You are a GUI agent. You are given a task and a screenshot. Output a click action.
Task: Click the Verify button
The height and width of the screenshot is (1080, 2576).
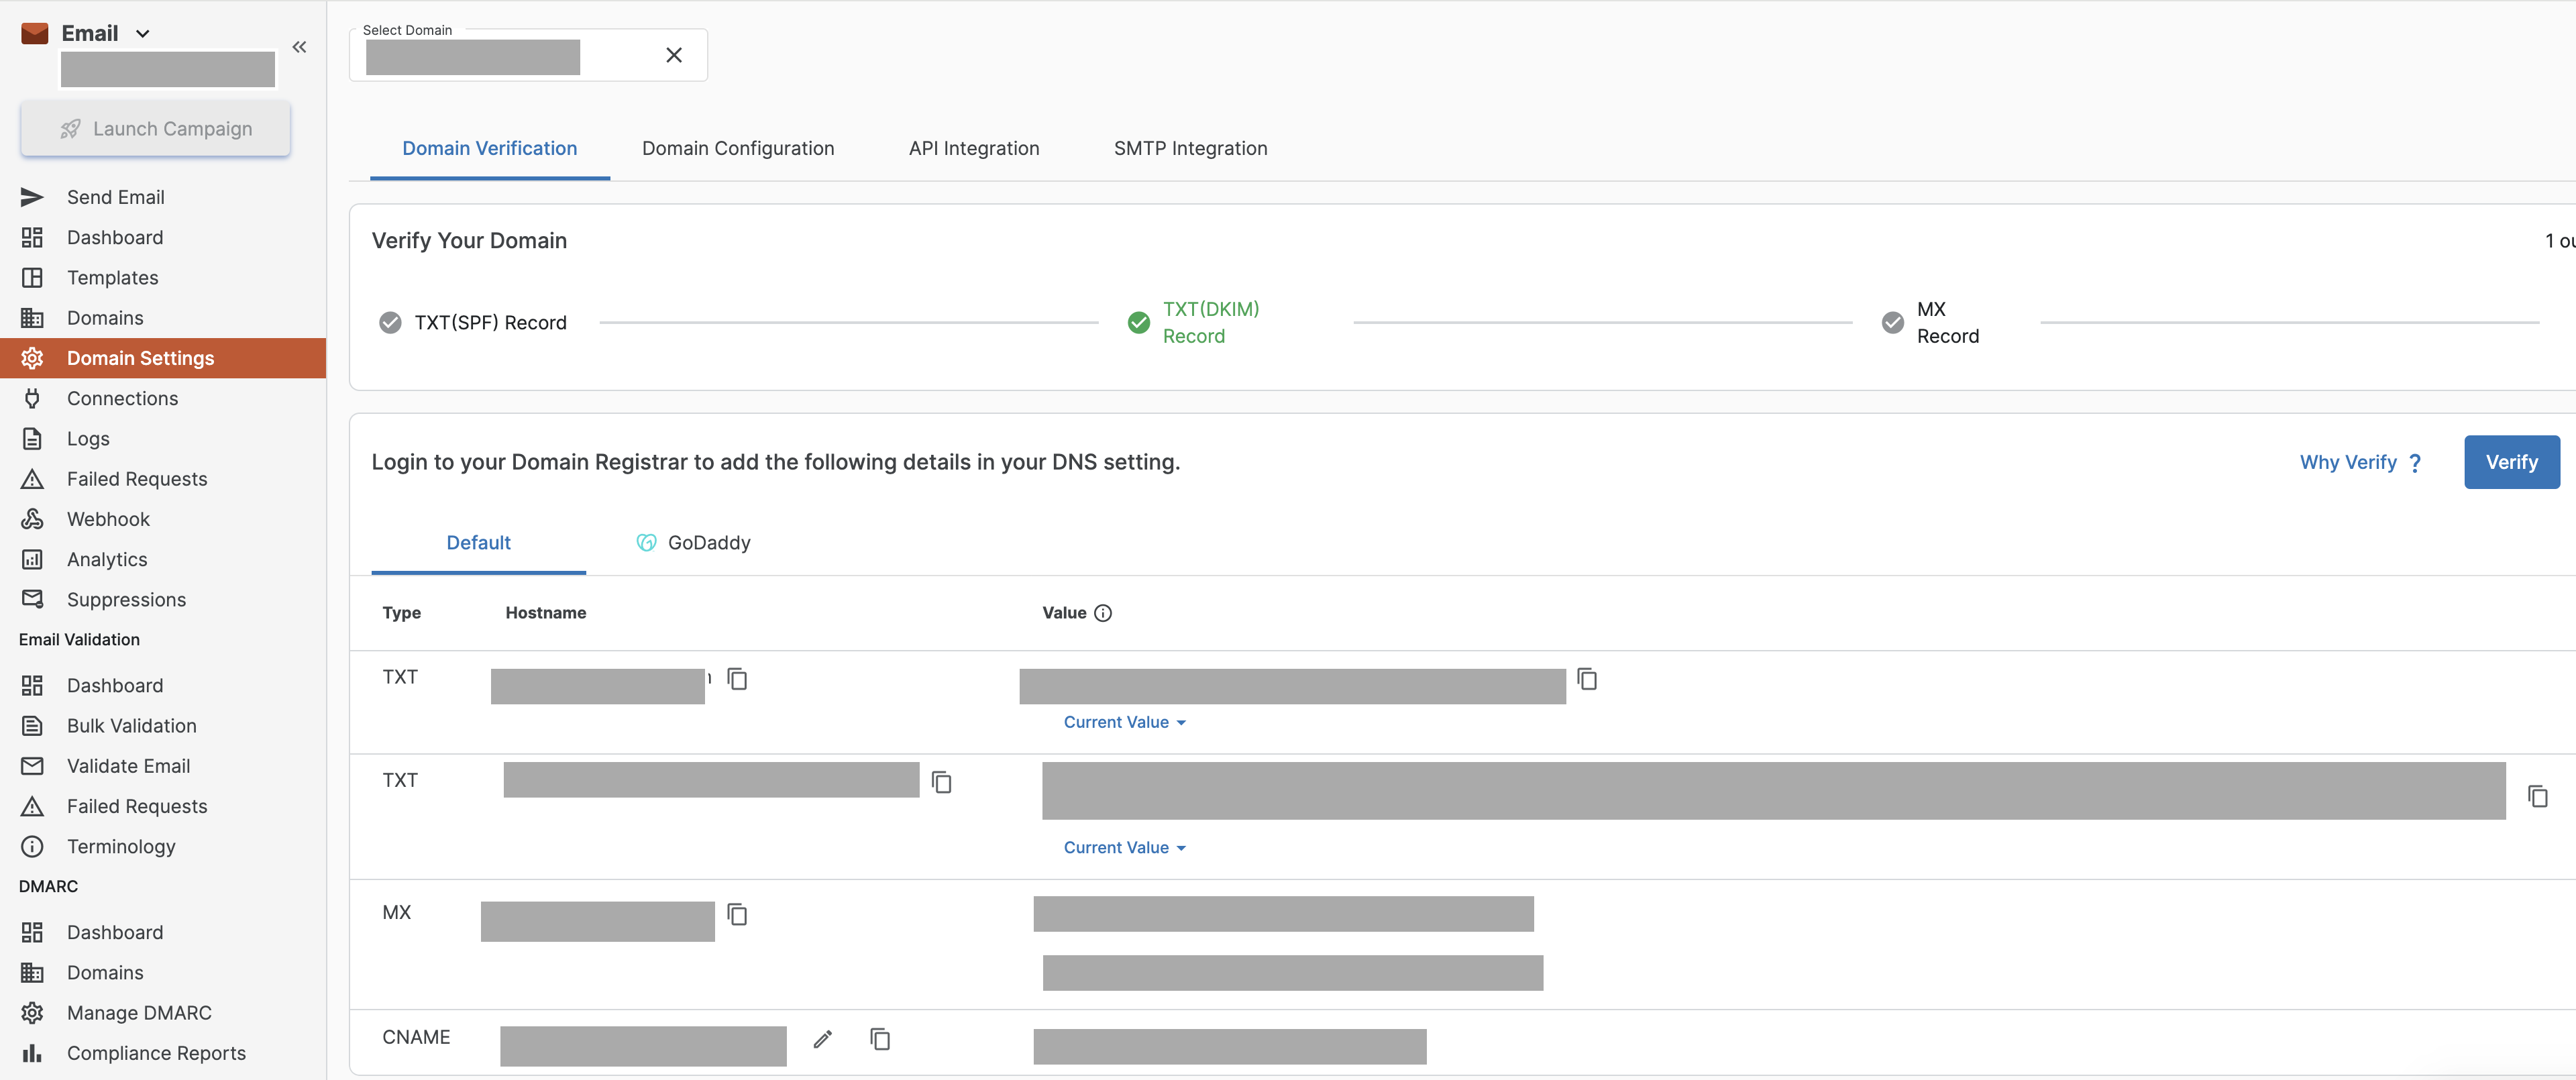pyautogui.click(x=2511, y=462)
